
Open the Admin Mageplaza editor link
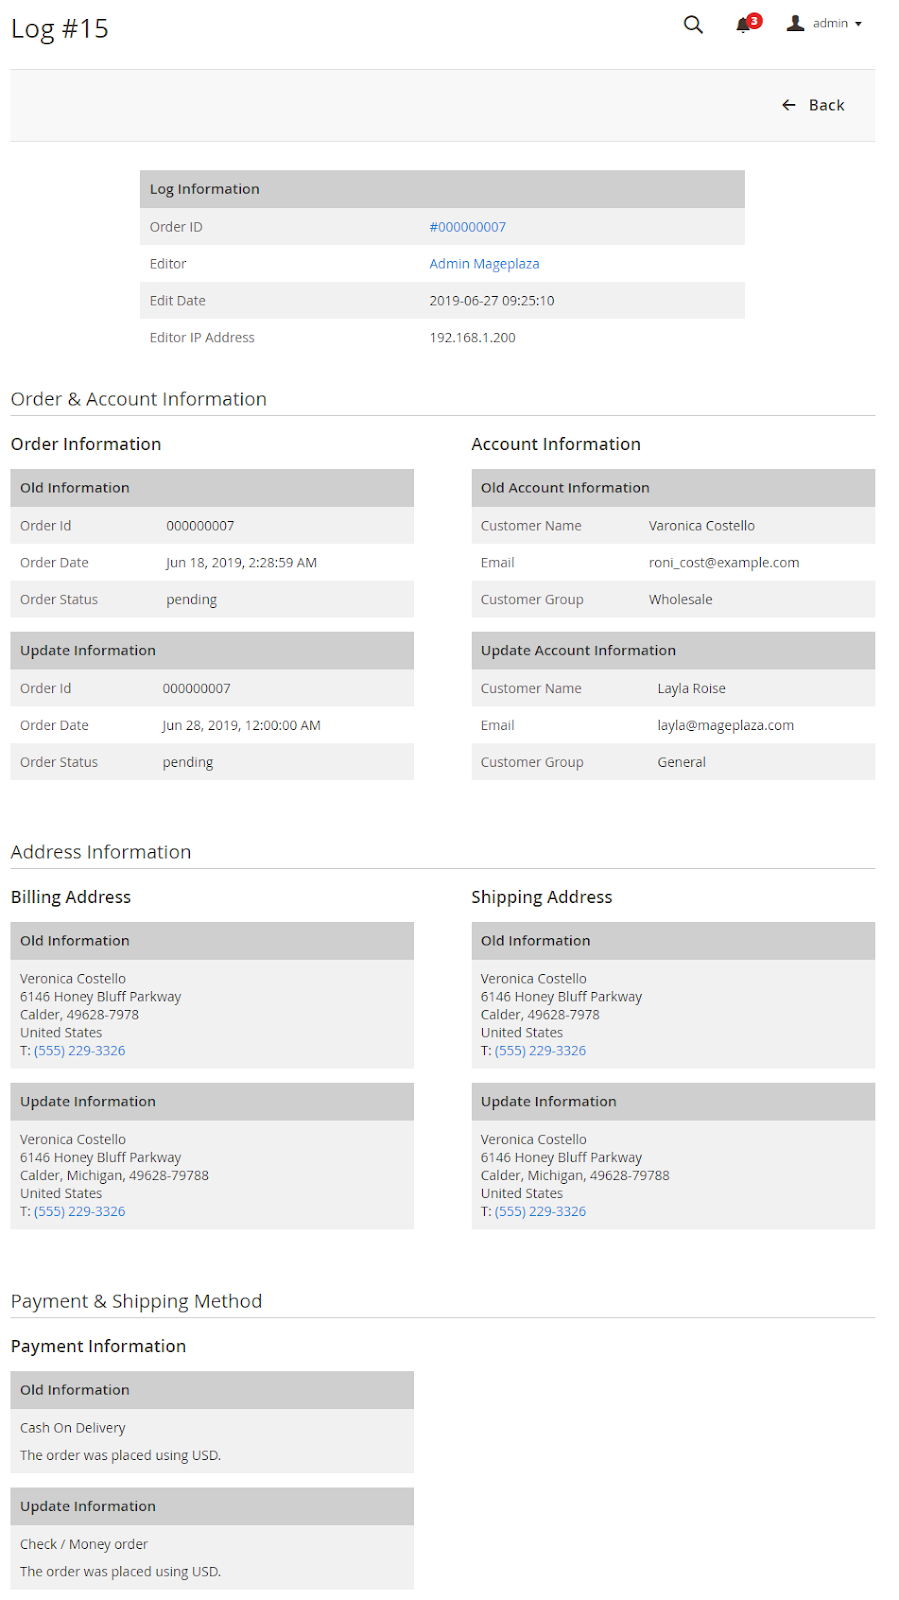[484, 264]
